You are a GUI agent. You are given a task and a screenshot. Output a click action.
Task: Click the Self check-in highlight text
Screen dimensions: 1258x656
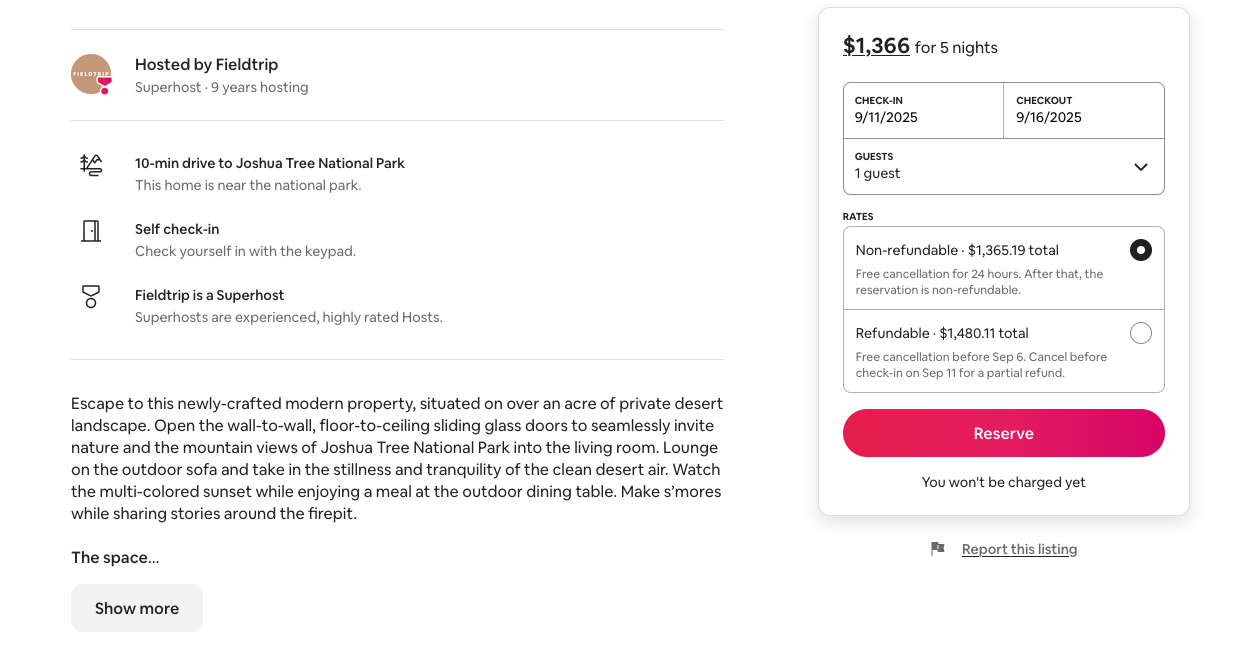(x=177, y=229)
